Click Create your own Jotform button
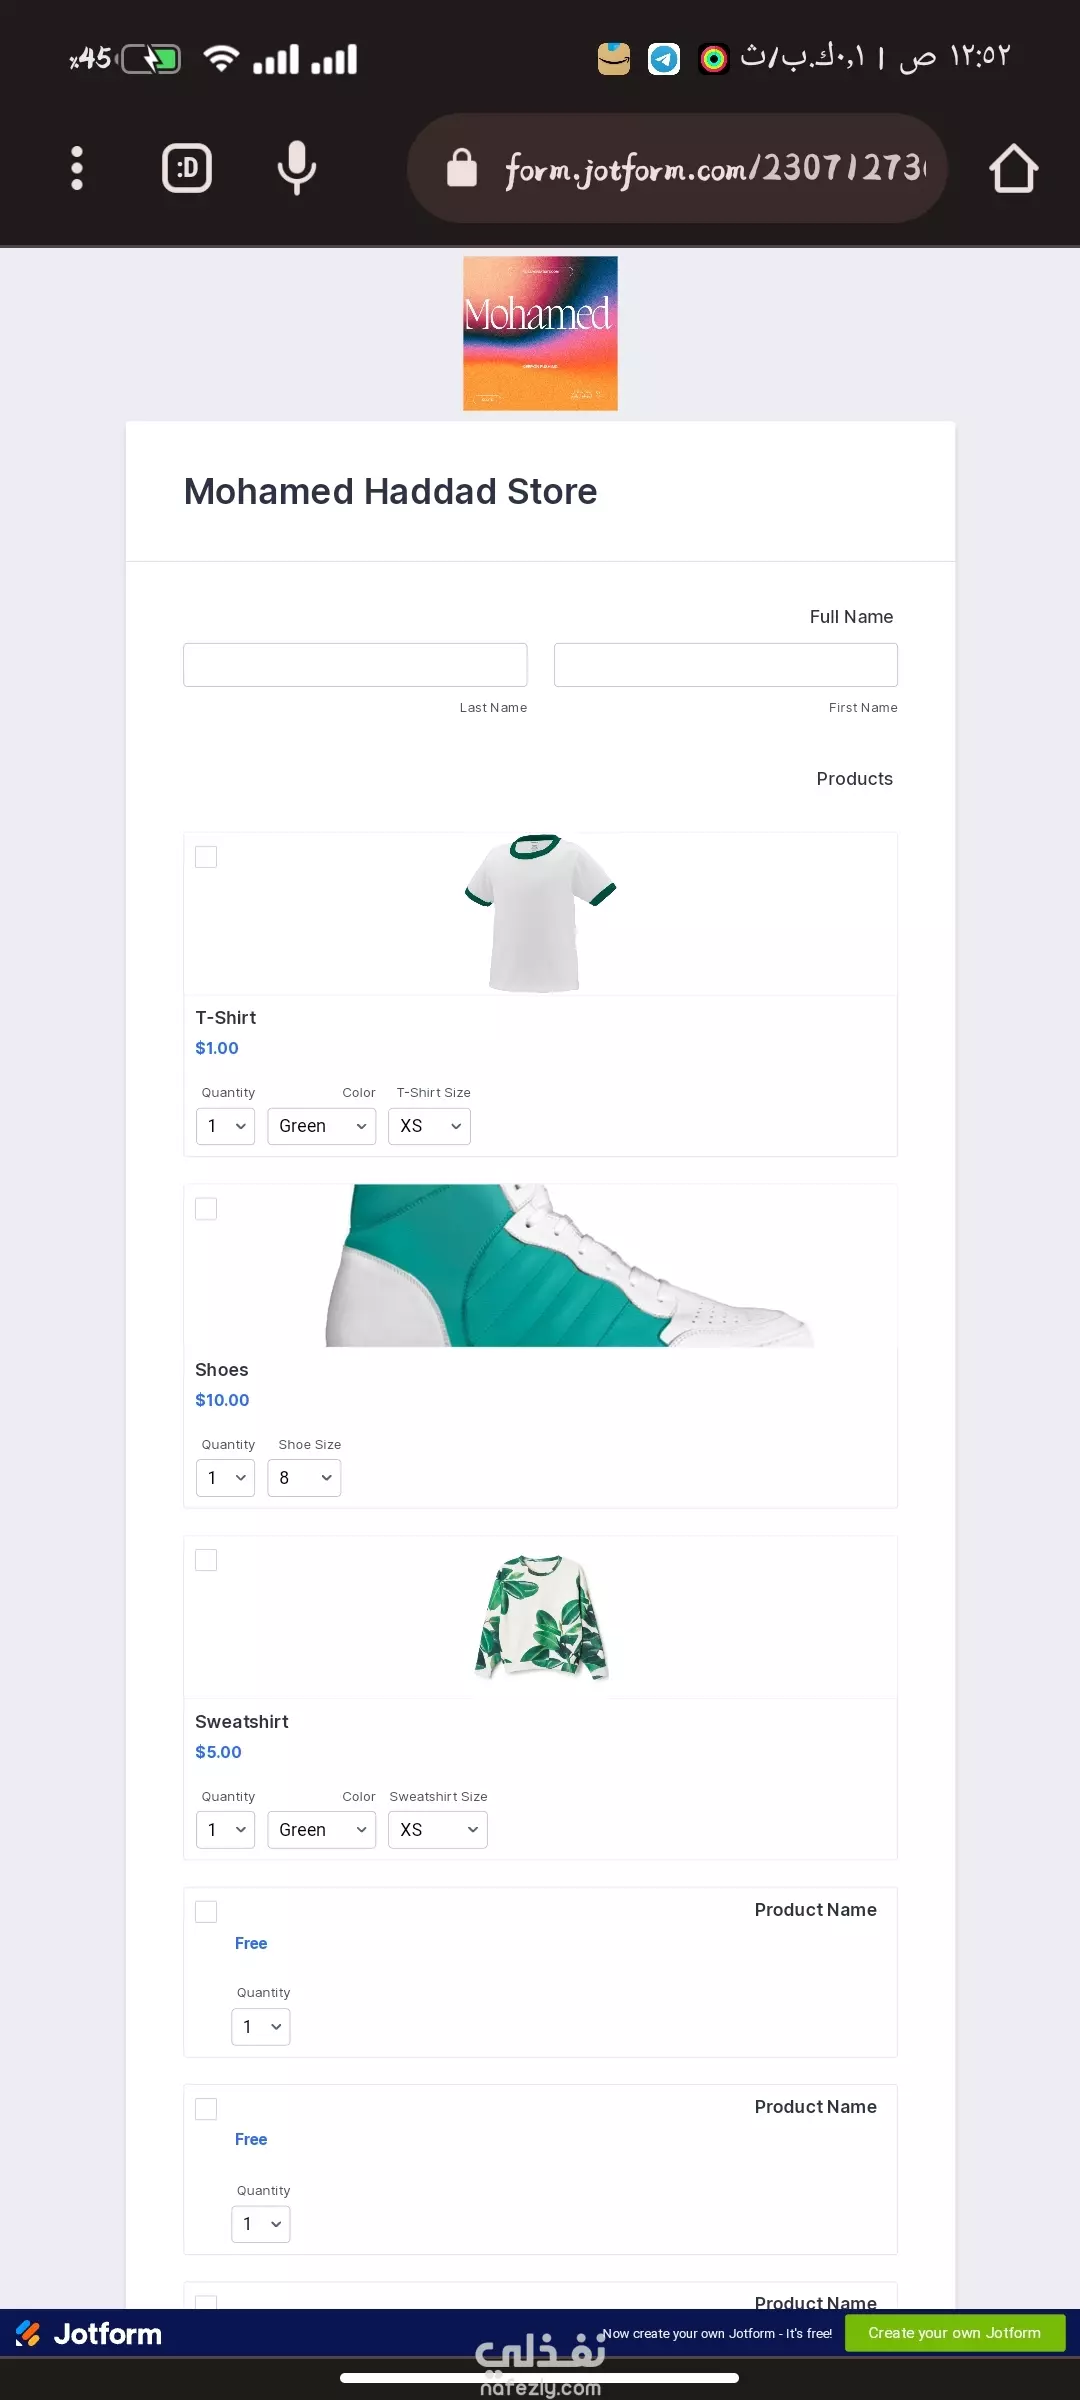Screen dimensions: 1080x2400 pyautogui.click(x=955, y=2333)
